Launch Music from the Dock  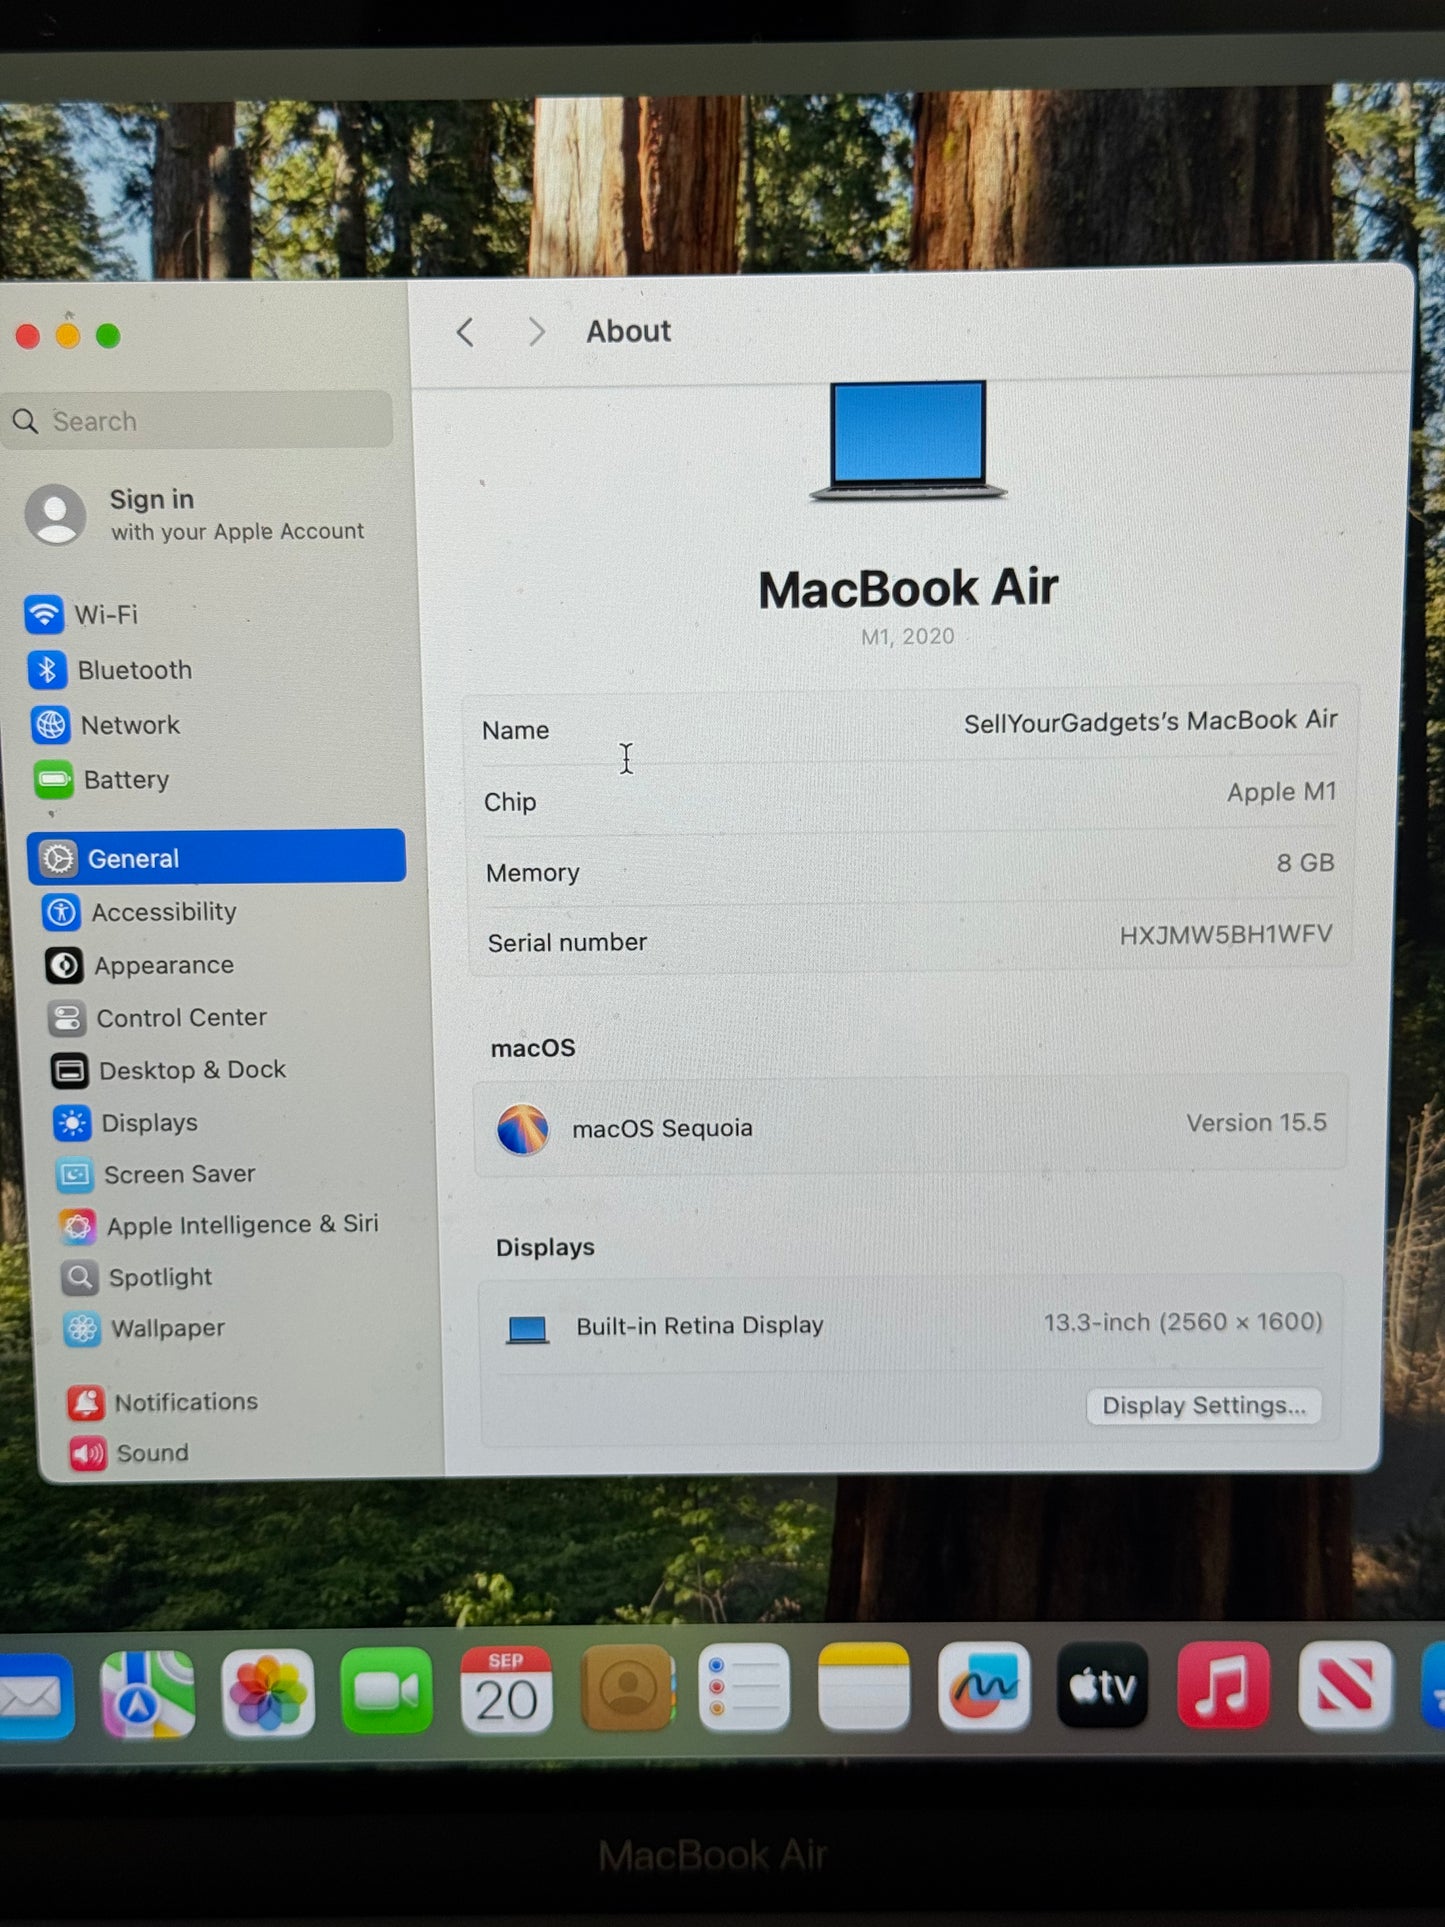point(1224,1685)
